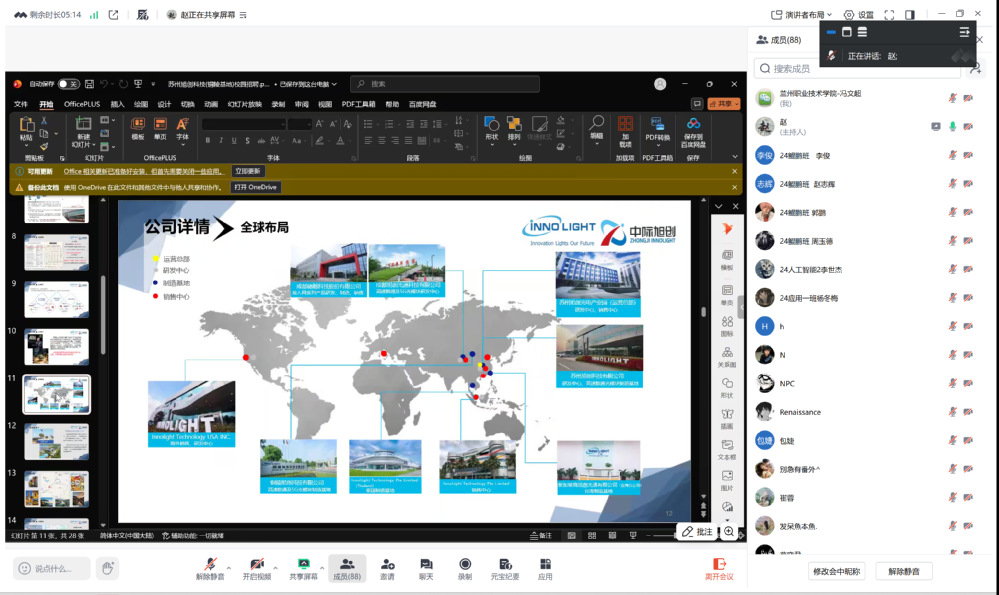Click 新建幻灯片 new slide icon
999x595 pixels.
point(83,123)
